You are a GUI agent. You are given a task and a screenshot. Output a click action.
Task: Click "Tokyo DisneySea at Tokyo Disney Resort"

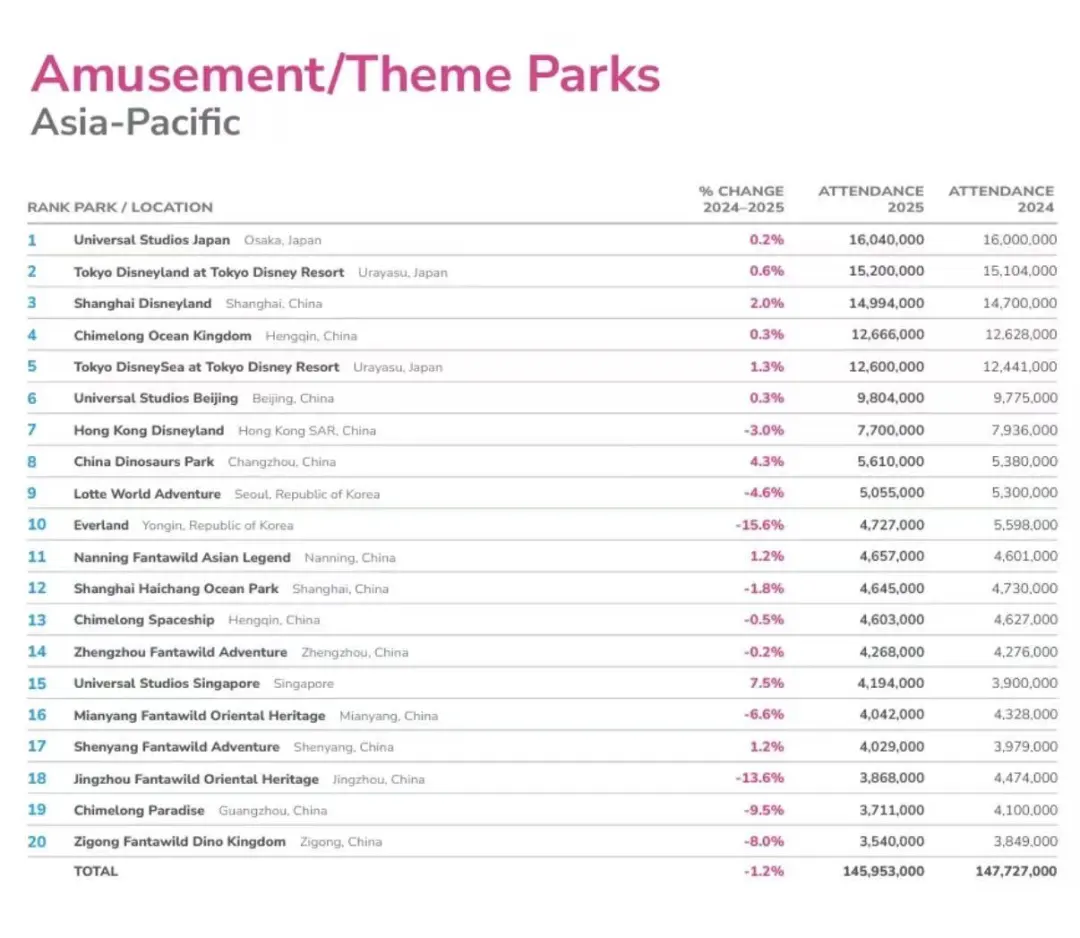point(207,367)
